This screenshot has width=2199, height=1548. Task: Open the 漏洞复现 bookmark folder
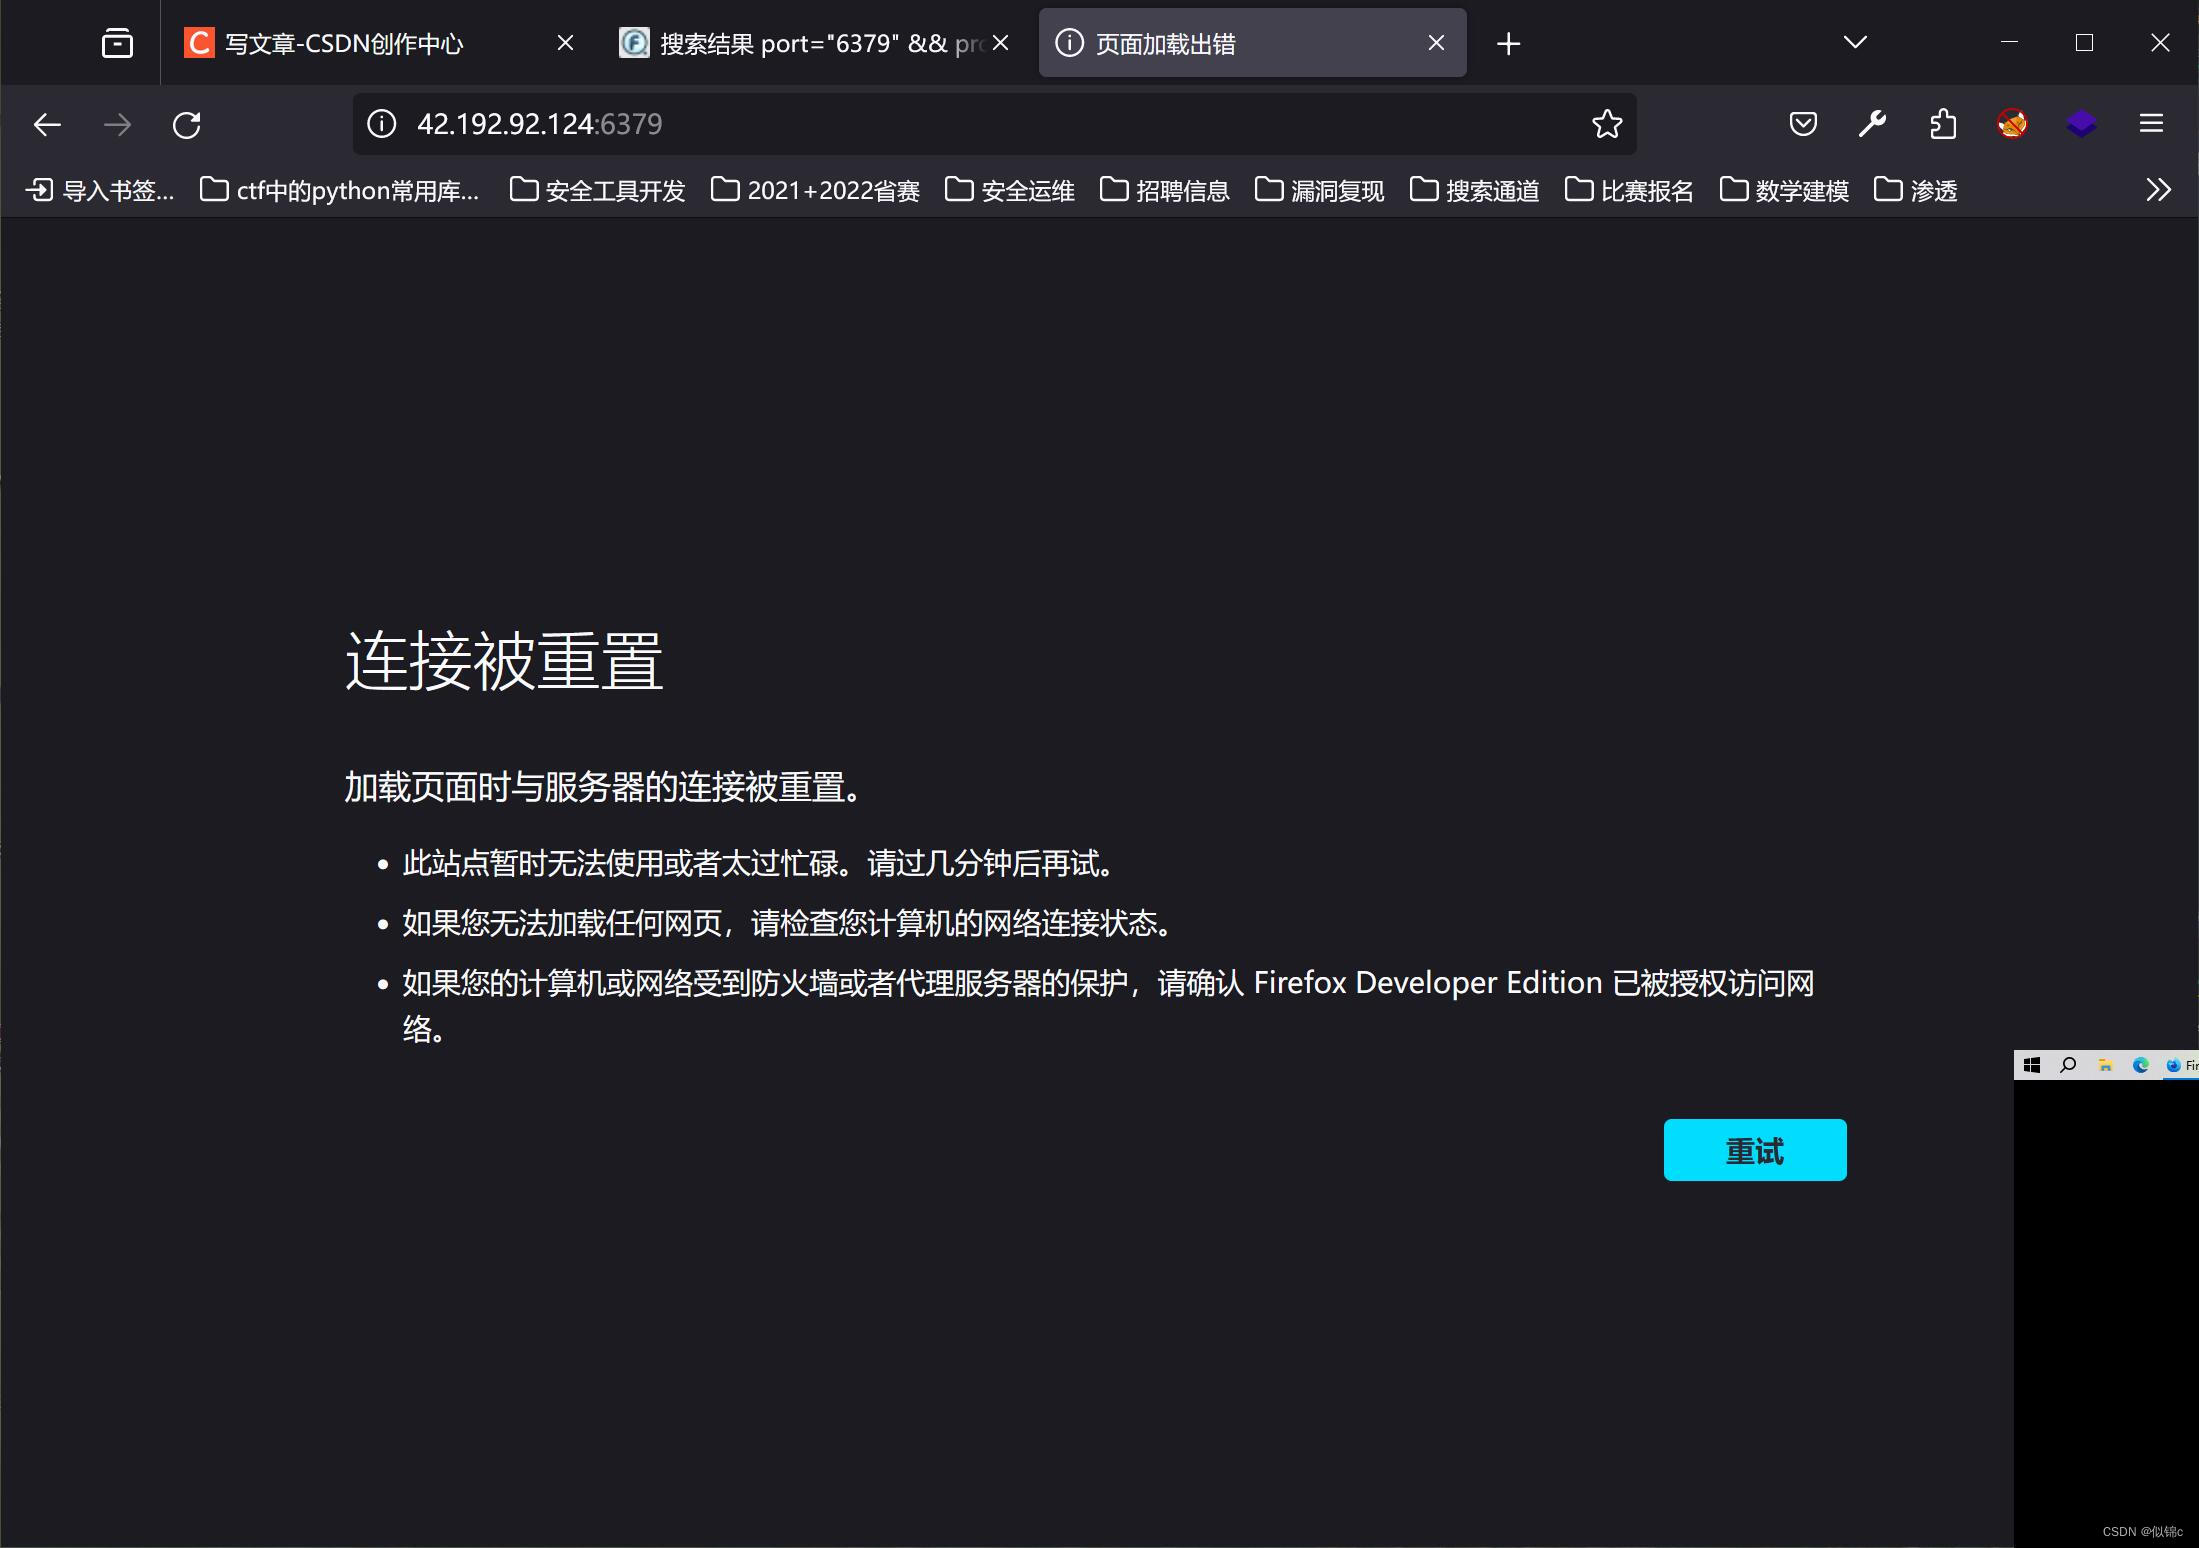[1320, 190]
